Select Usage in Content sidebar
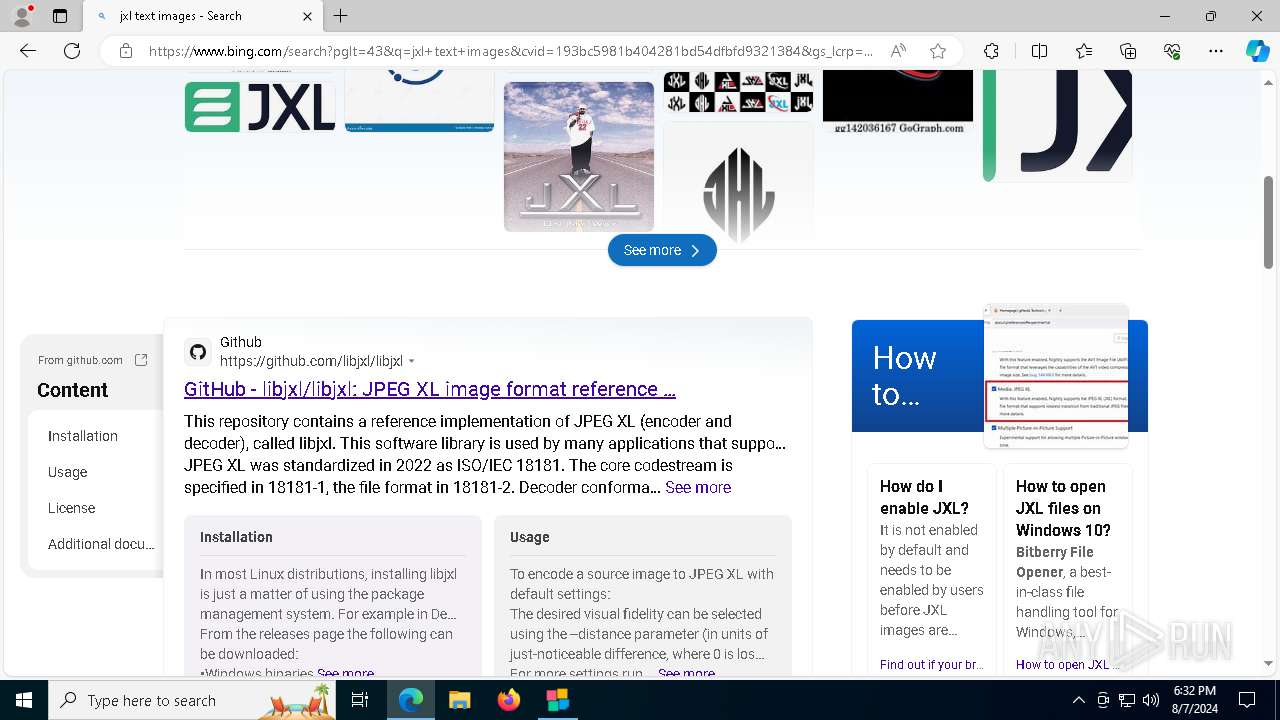Viewport: 1280px width, 720px height. coord(67,472)
